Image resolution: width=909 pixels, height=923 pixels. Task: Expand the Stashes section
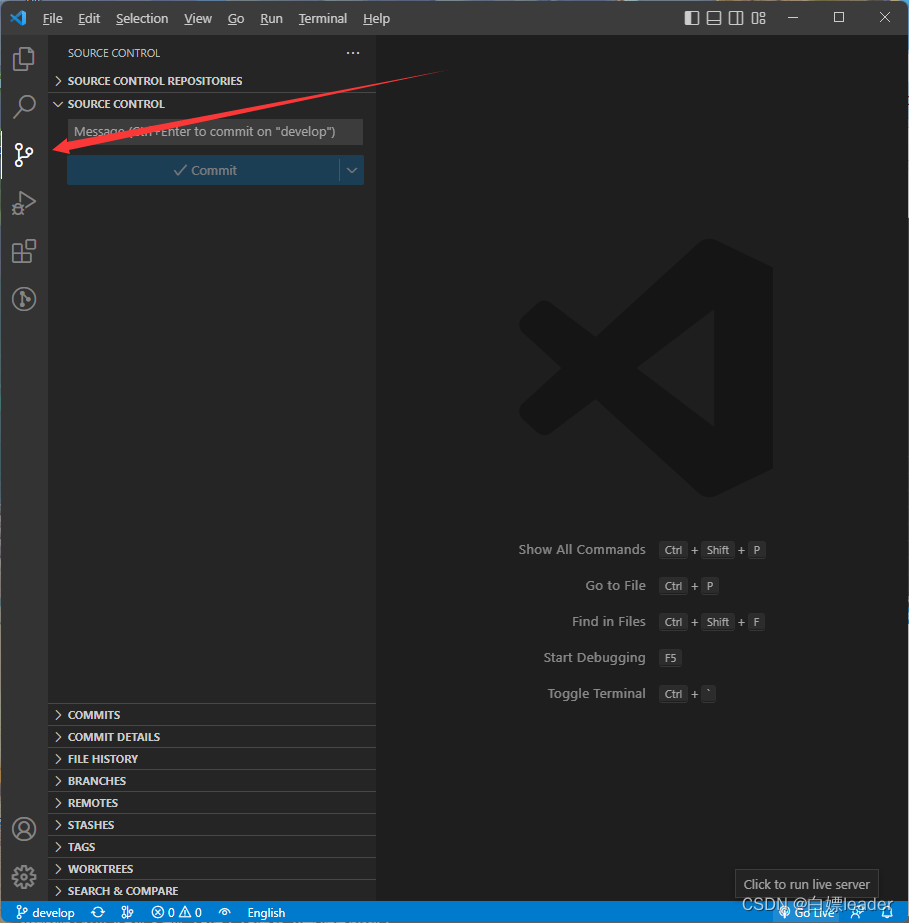(x=212, y=825)
